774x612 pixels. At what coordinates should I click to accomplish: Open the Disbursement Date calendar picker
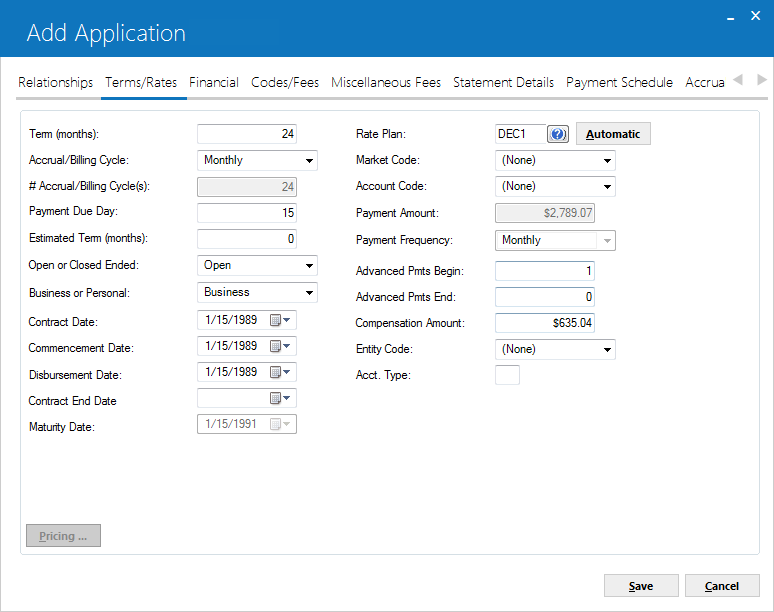click(x=280, y=372)
